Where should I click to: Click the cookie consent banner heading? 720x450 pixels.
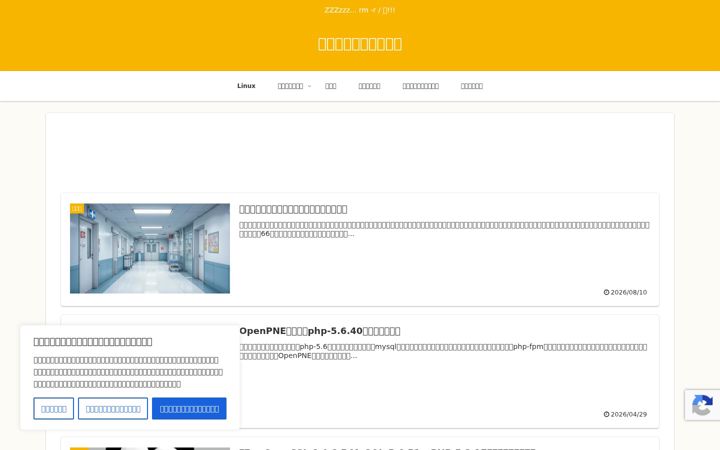coord(93,342)
